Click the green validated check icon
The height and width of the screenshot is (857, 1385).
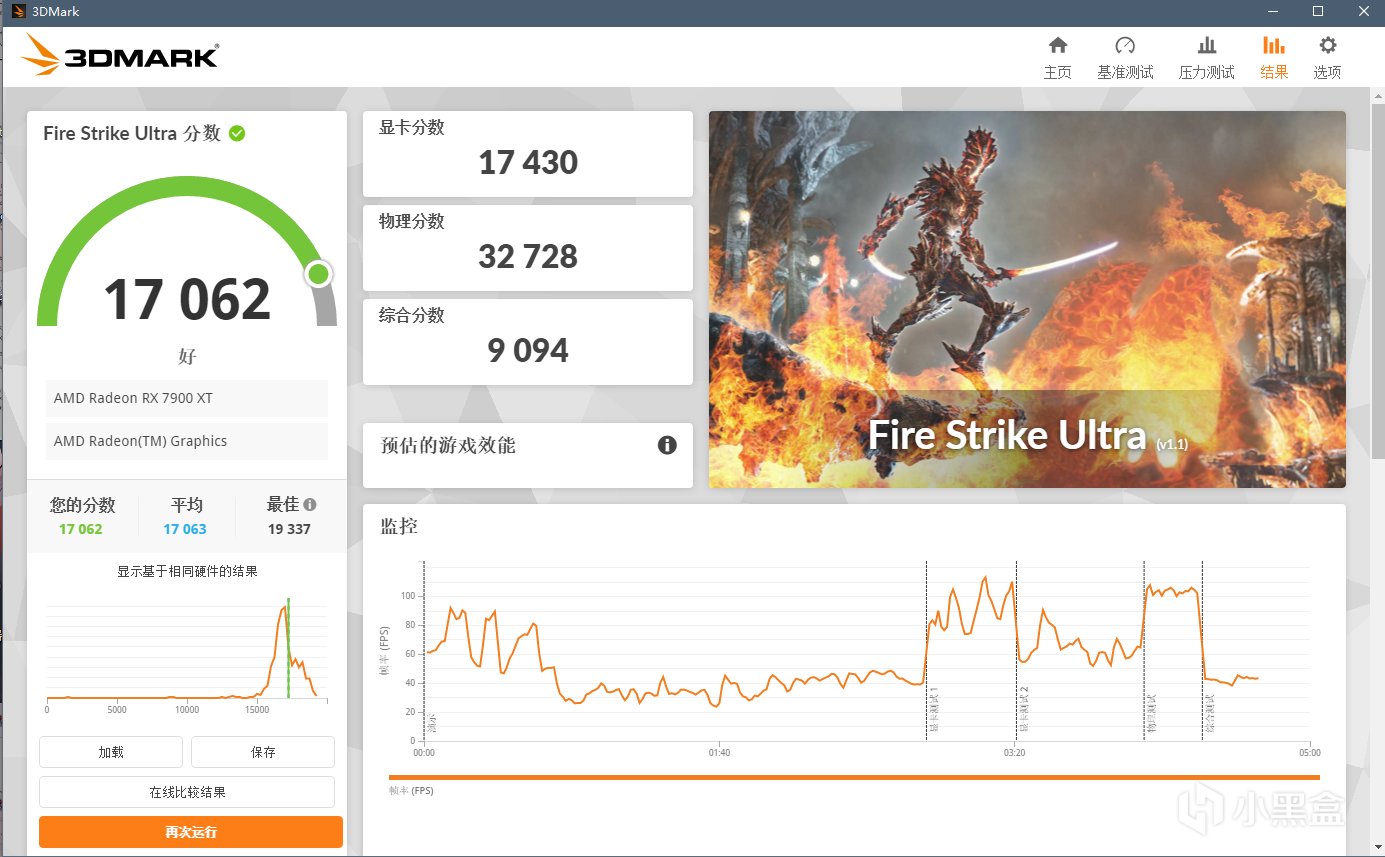point(237,133)
